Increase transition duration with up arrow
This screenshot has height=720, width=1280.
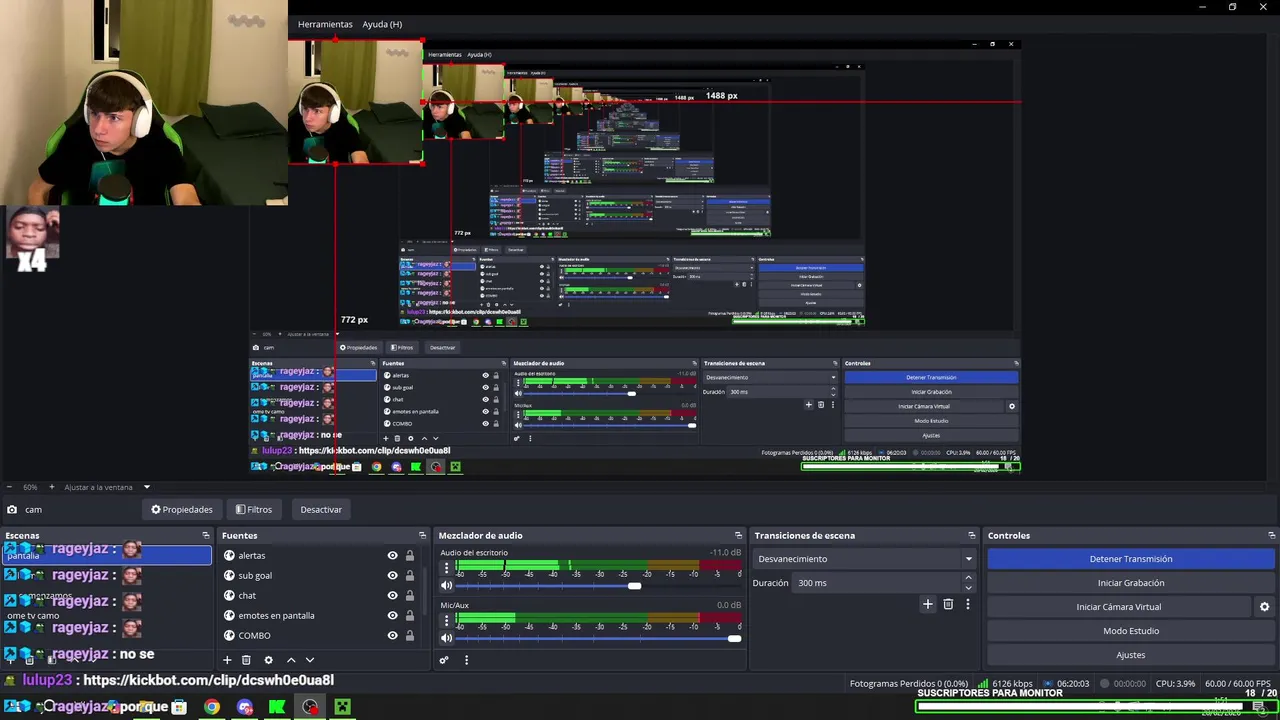tap(968, 578)
